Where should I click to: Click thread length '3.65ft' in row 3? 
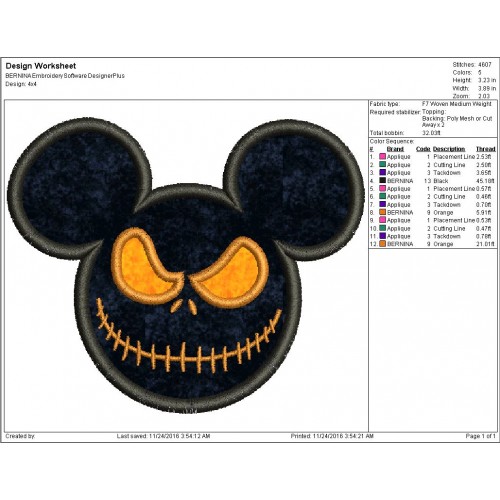484,173
